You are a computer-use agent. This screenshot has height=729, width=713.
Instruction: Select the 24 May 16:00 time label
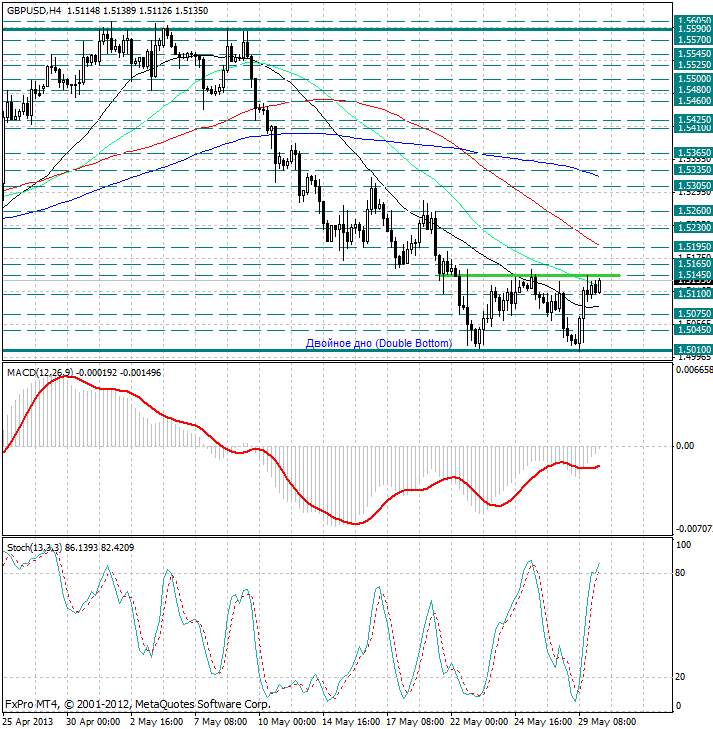(543, 722)
